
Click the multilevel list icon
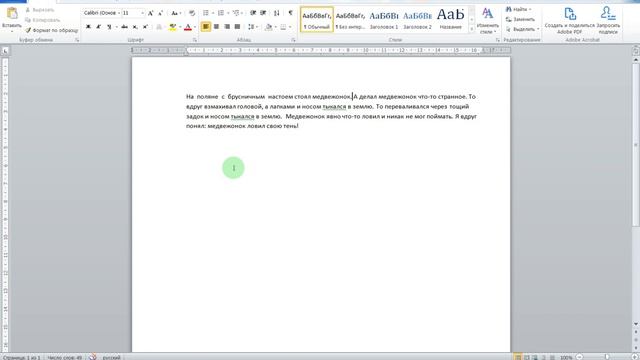(236, 13)
